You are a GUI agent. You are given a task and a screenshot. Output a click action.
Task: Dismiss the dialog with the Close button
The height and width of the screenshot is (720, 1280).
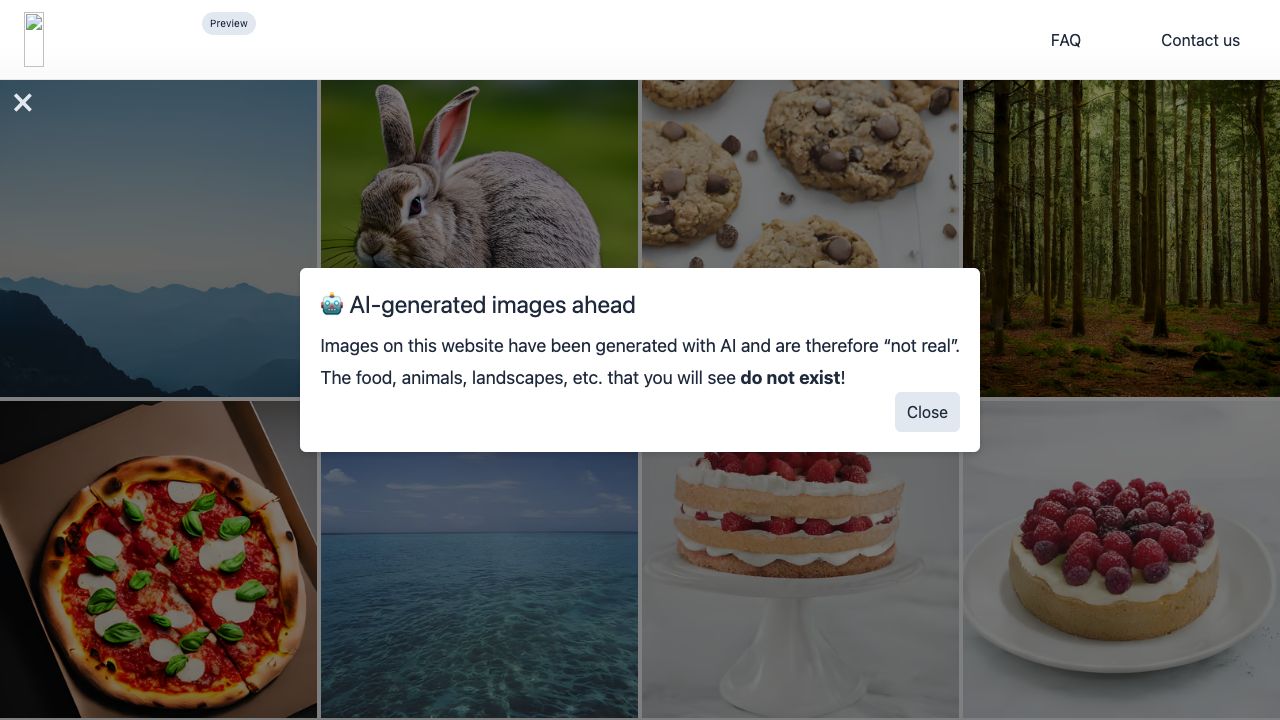927,412
